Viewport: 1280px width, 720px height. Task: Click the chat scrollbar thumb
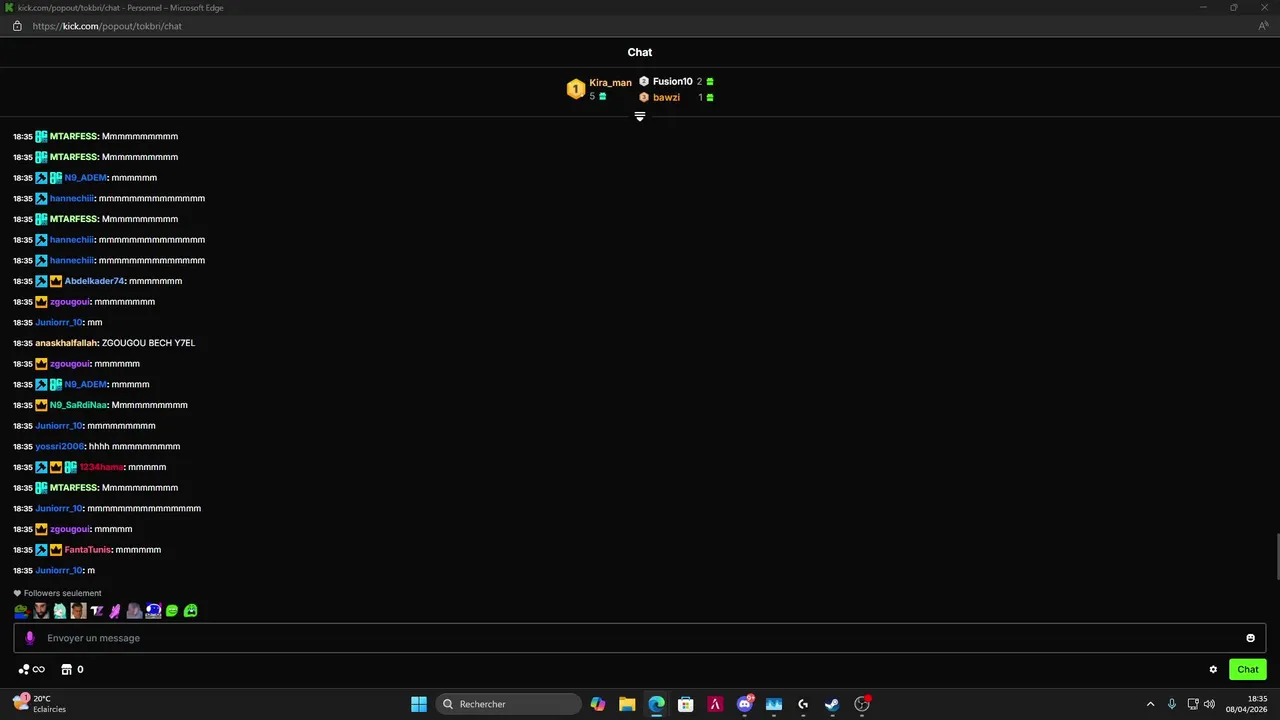tap(1276, 557)
